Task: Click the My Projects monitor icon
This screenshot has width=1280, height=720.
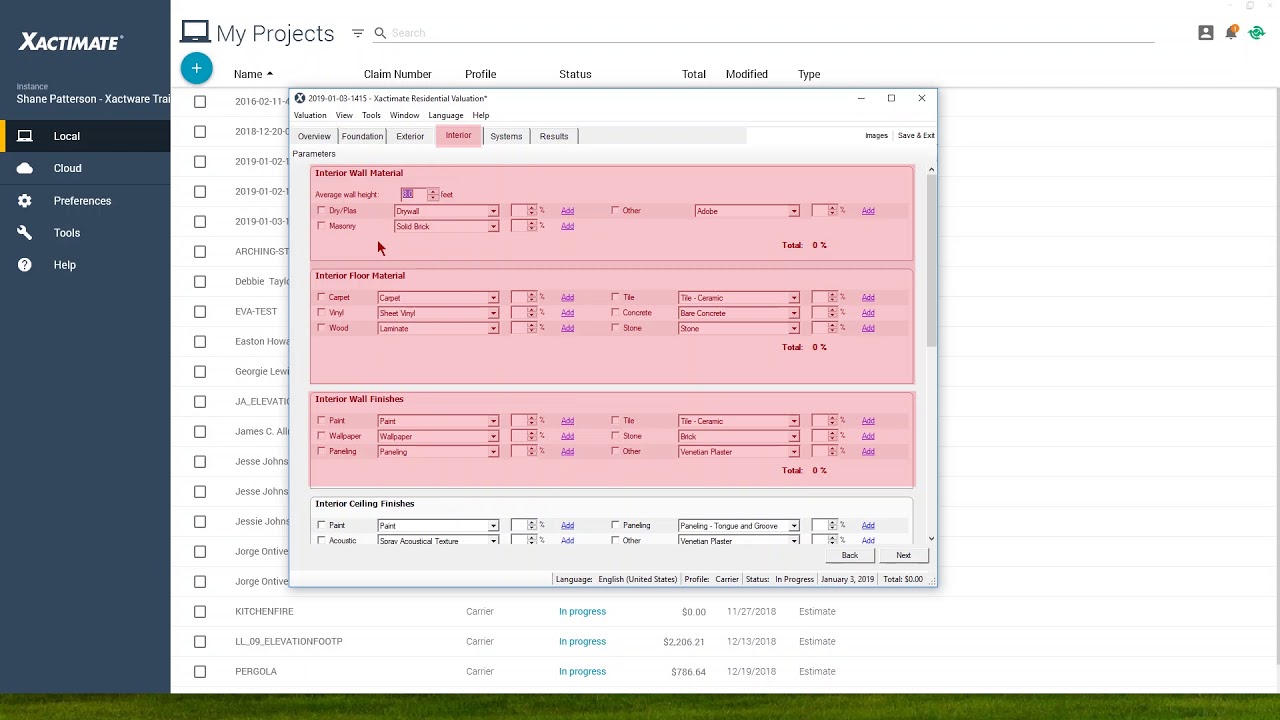Action: point(195,33)
